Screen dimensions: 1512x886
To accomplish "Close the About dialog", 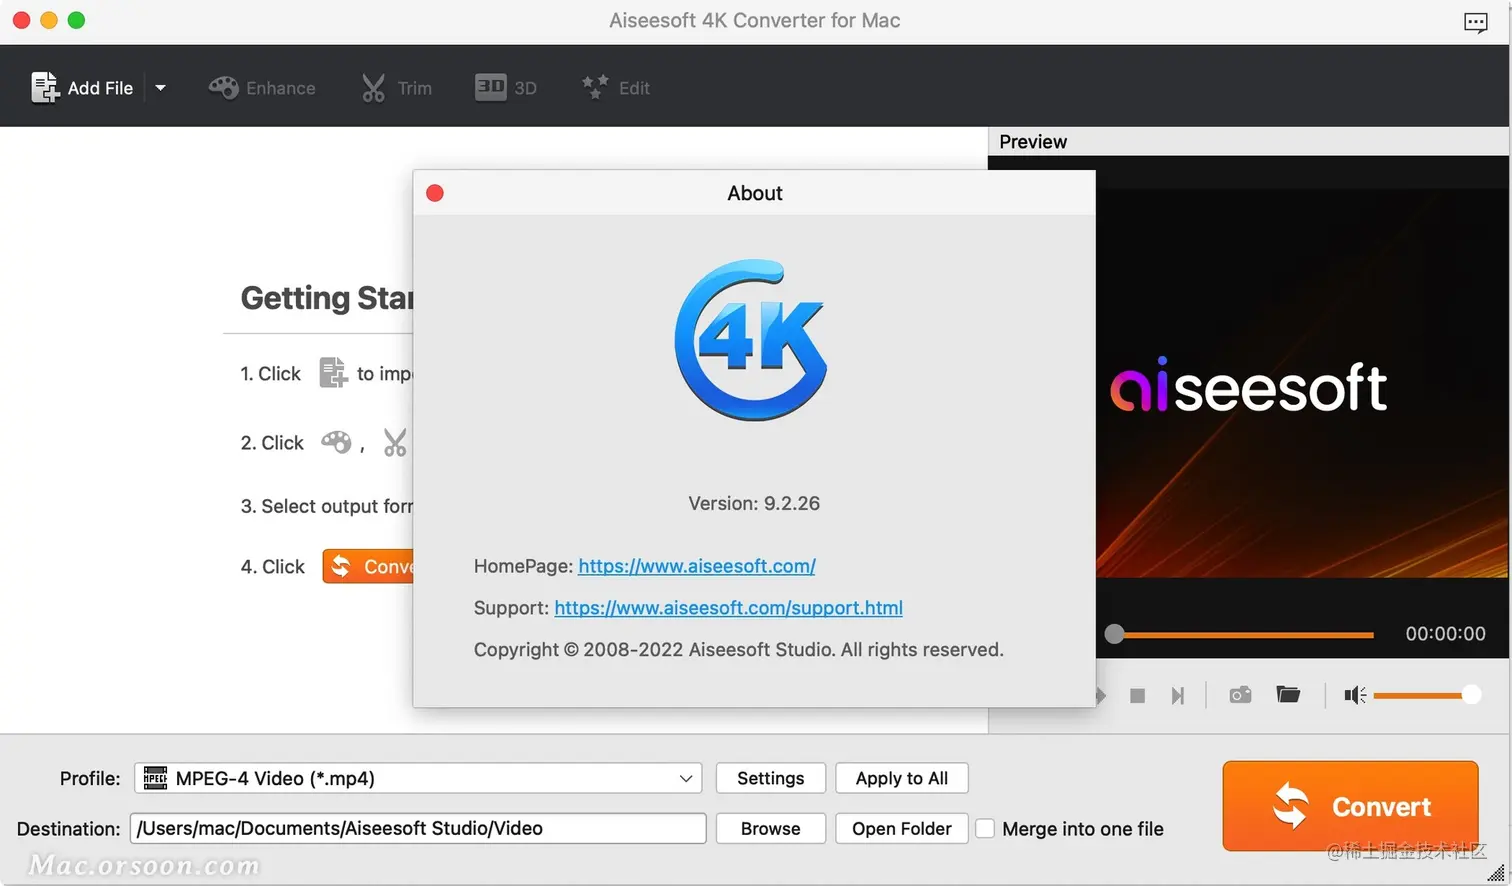I will coord(435,193).
